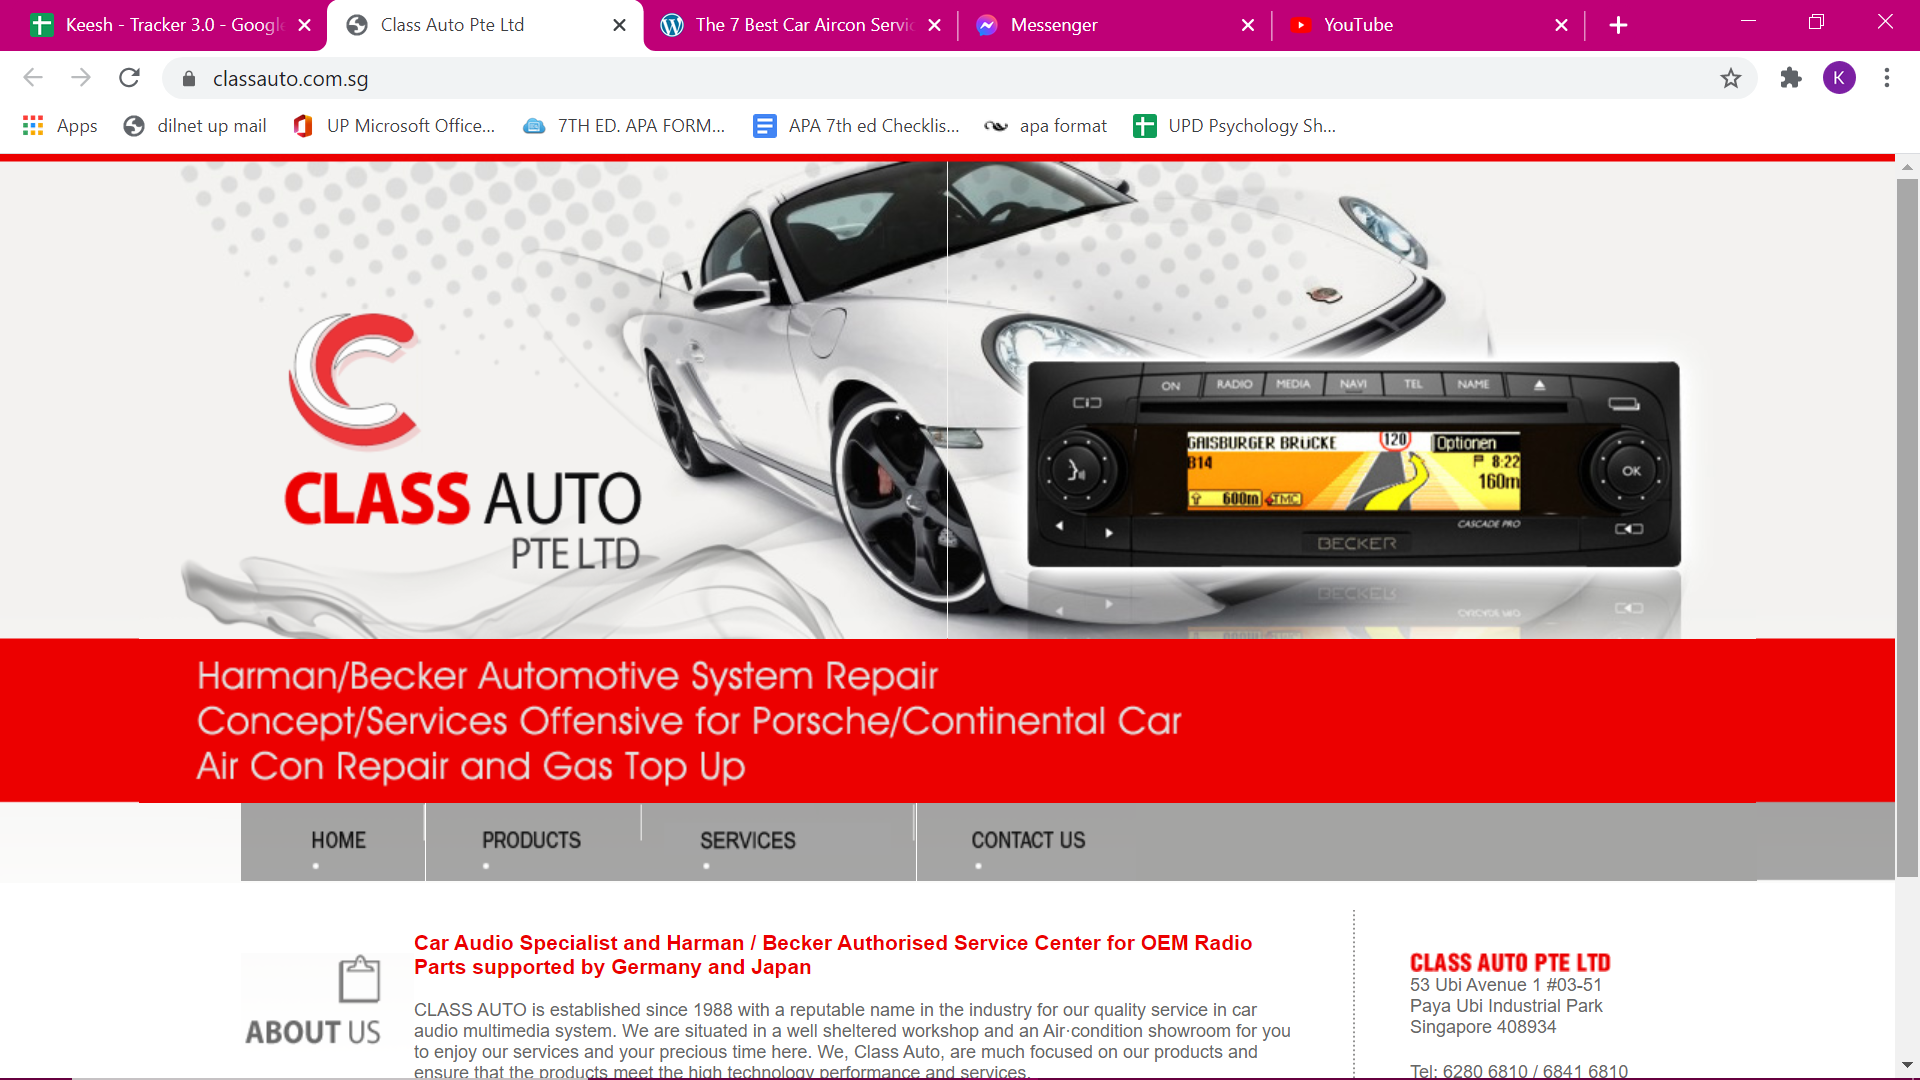Go back to previous page
The width and height of the screenshot is (1920, 1080).
tap(33, 78)
